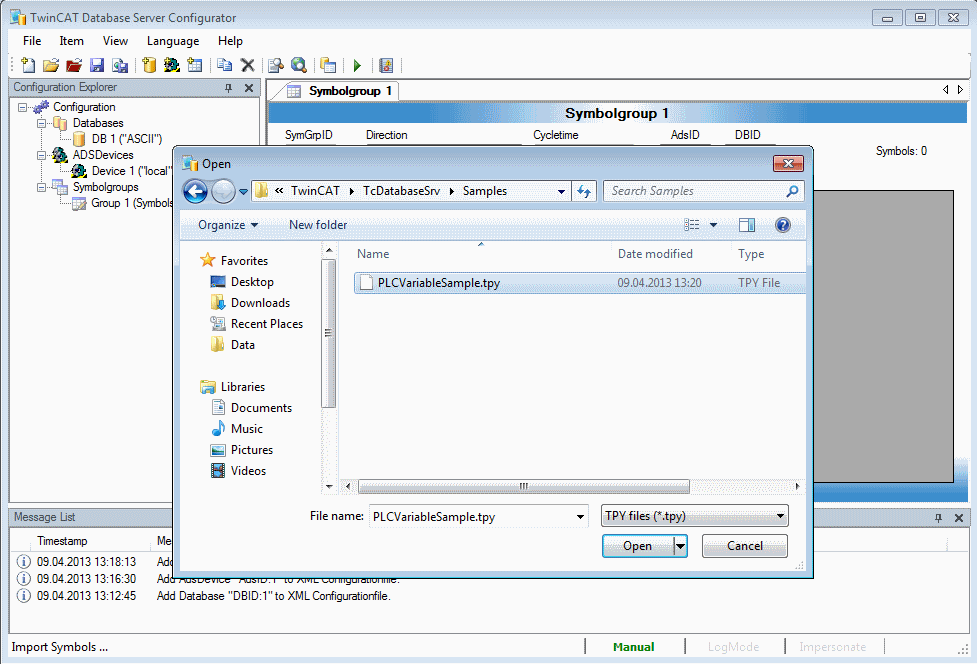Click the Help question mark icon

click(783, 225)
